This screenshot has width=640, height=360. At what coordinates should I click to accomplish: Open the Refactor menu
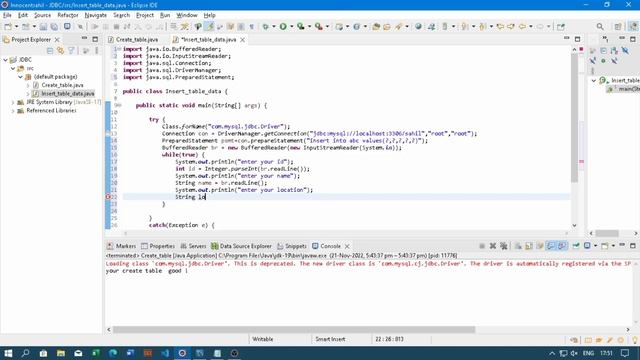click(x=68, y=15)
